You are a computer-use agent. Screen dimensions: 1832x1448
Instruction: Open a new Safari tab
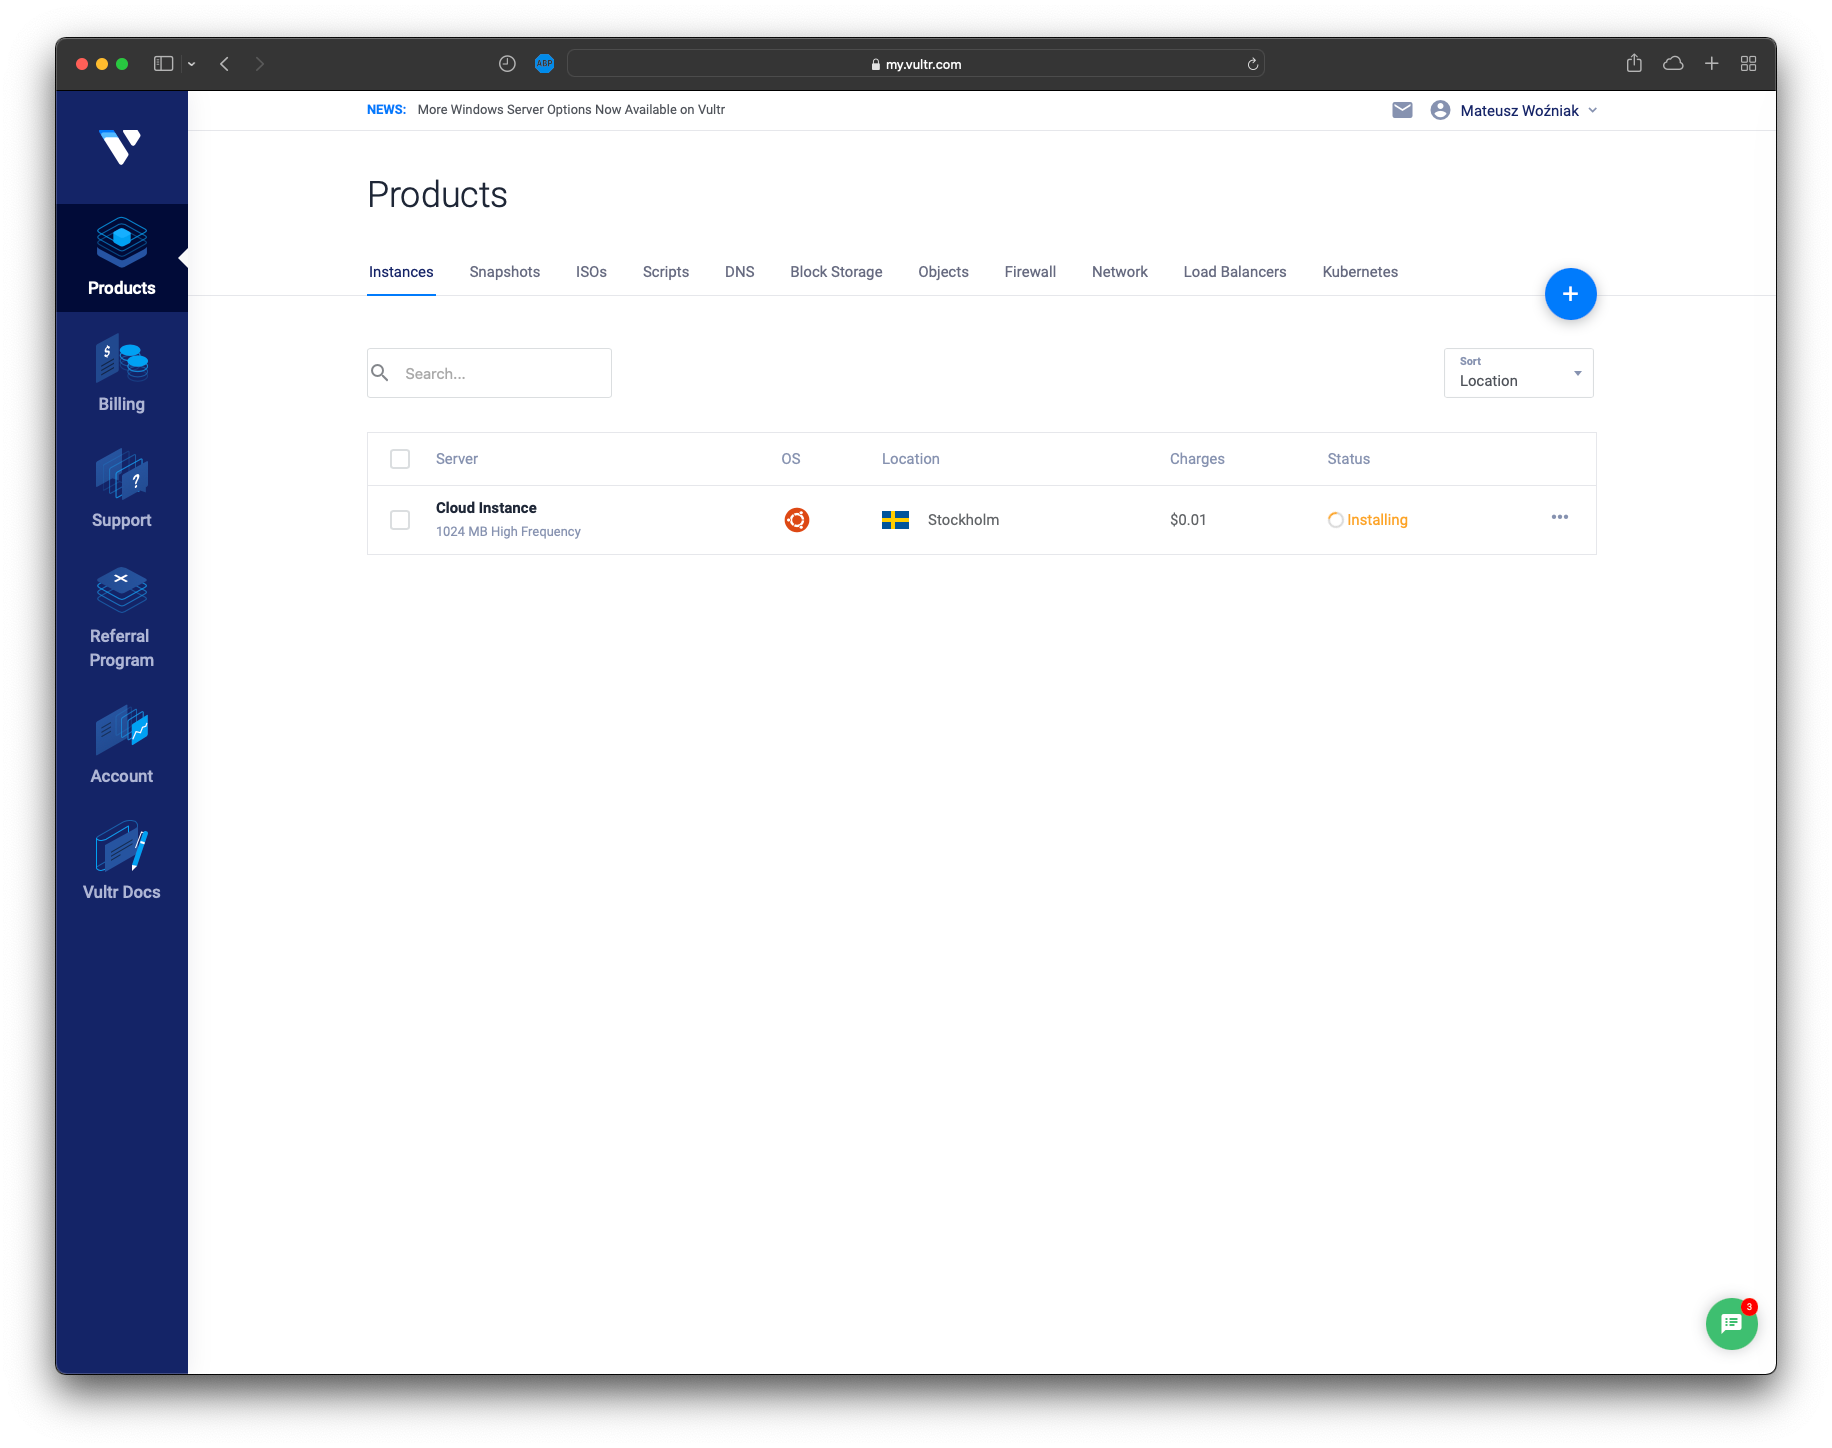tap(1712, 64)
